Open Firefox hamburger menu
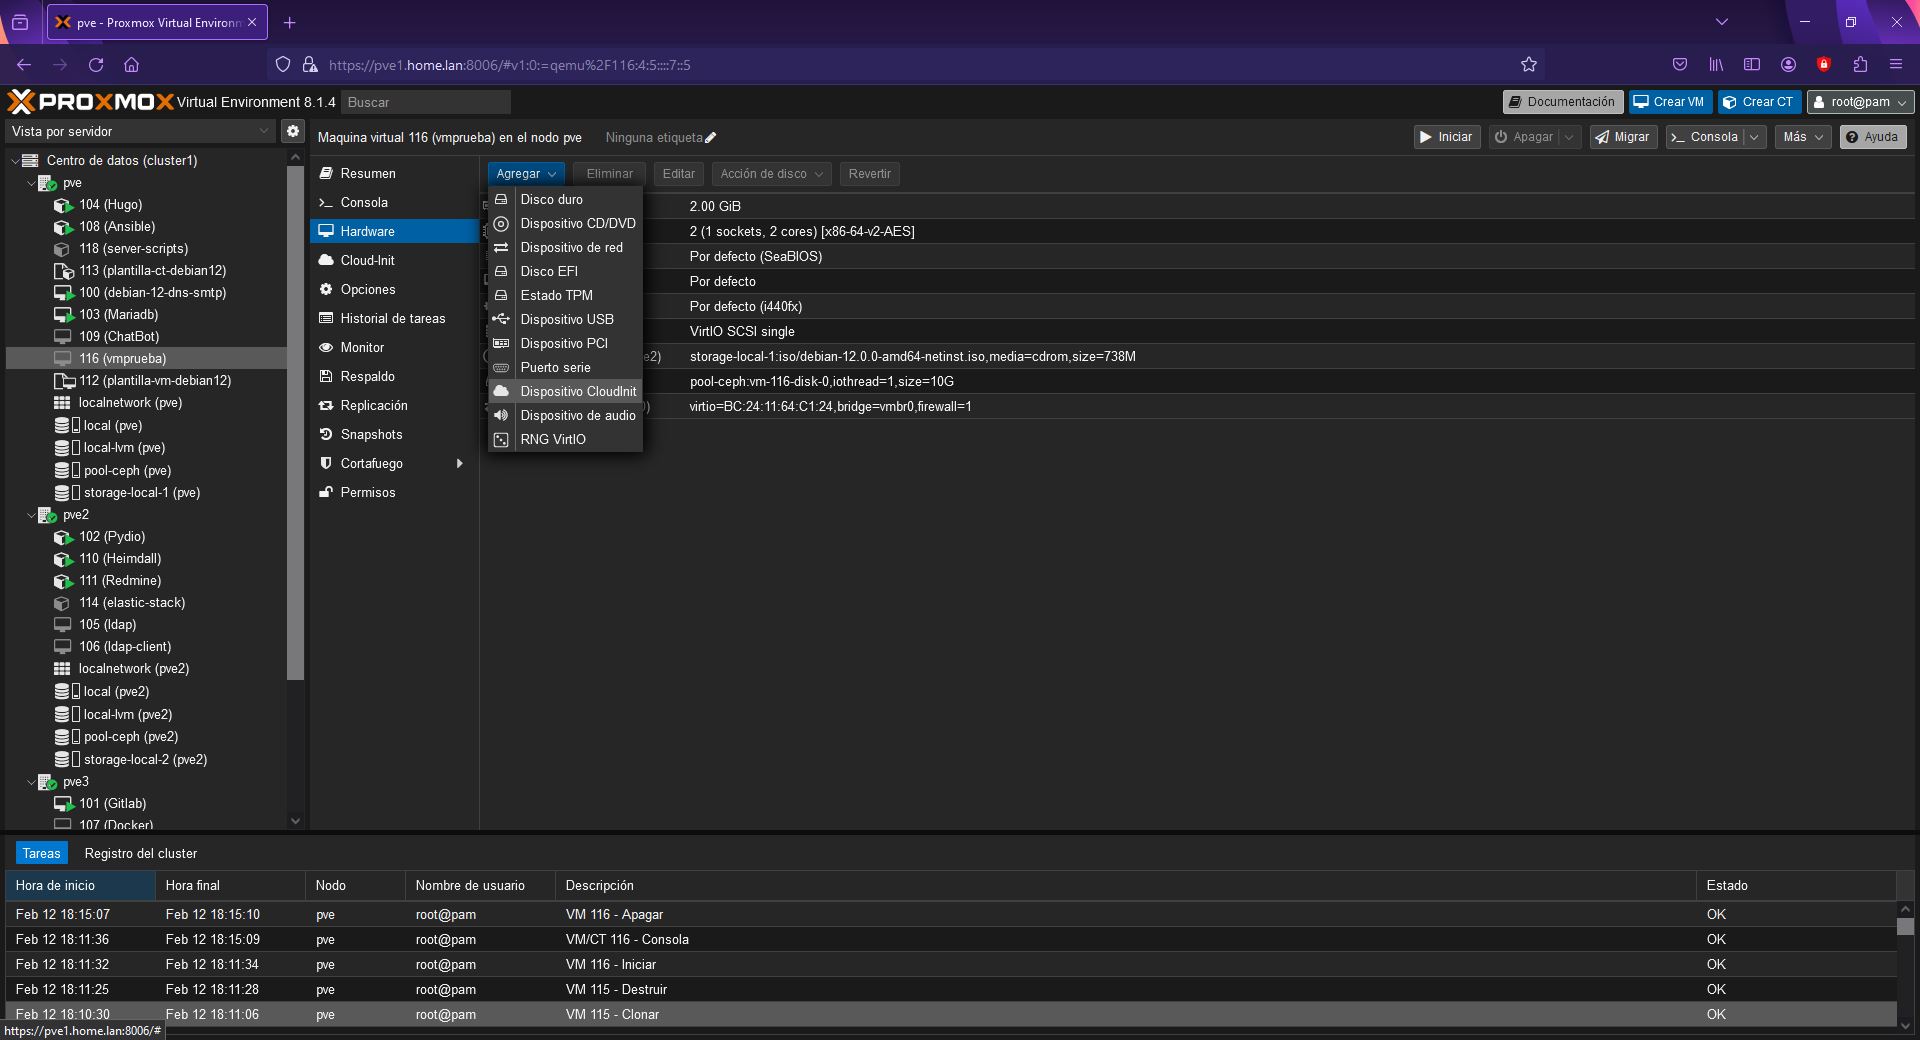The height and width of the screenshot is (1040, 1920). [x=1895, y=65]
